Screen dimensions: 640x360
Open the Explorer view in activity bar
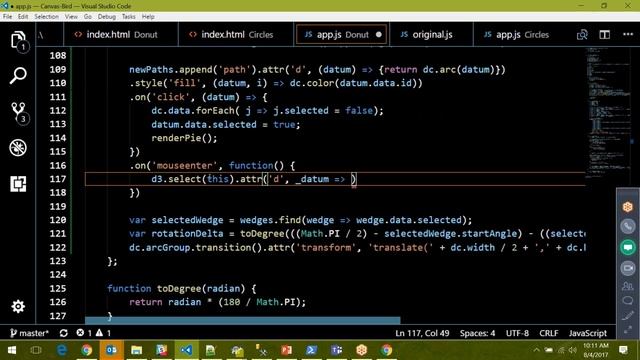18,40
